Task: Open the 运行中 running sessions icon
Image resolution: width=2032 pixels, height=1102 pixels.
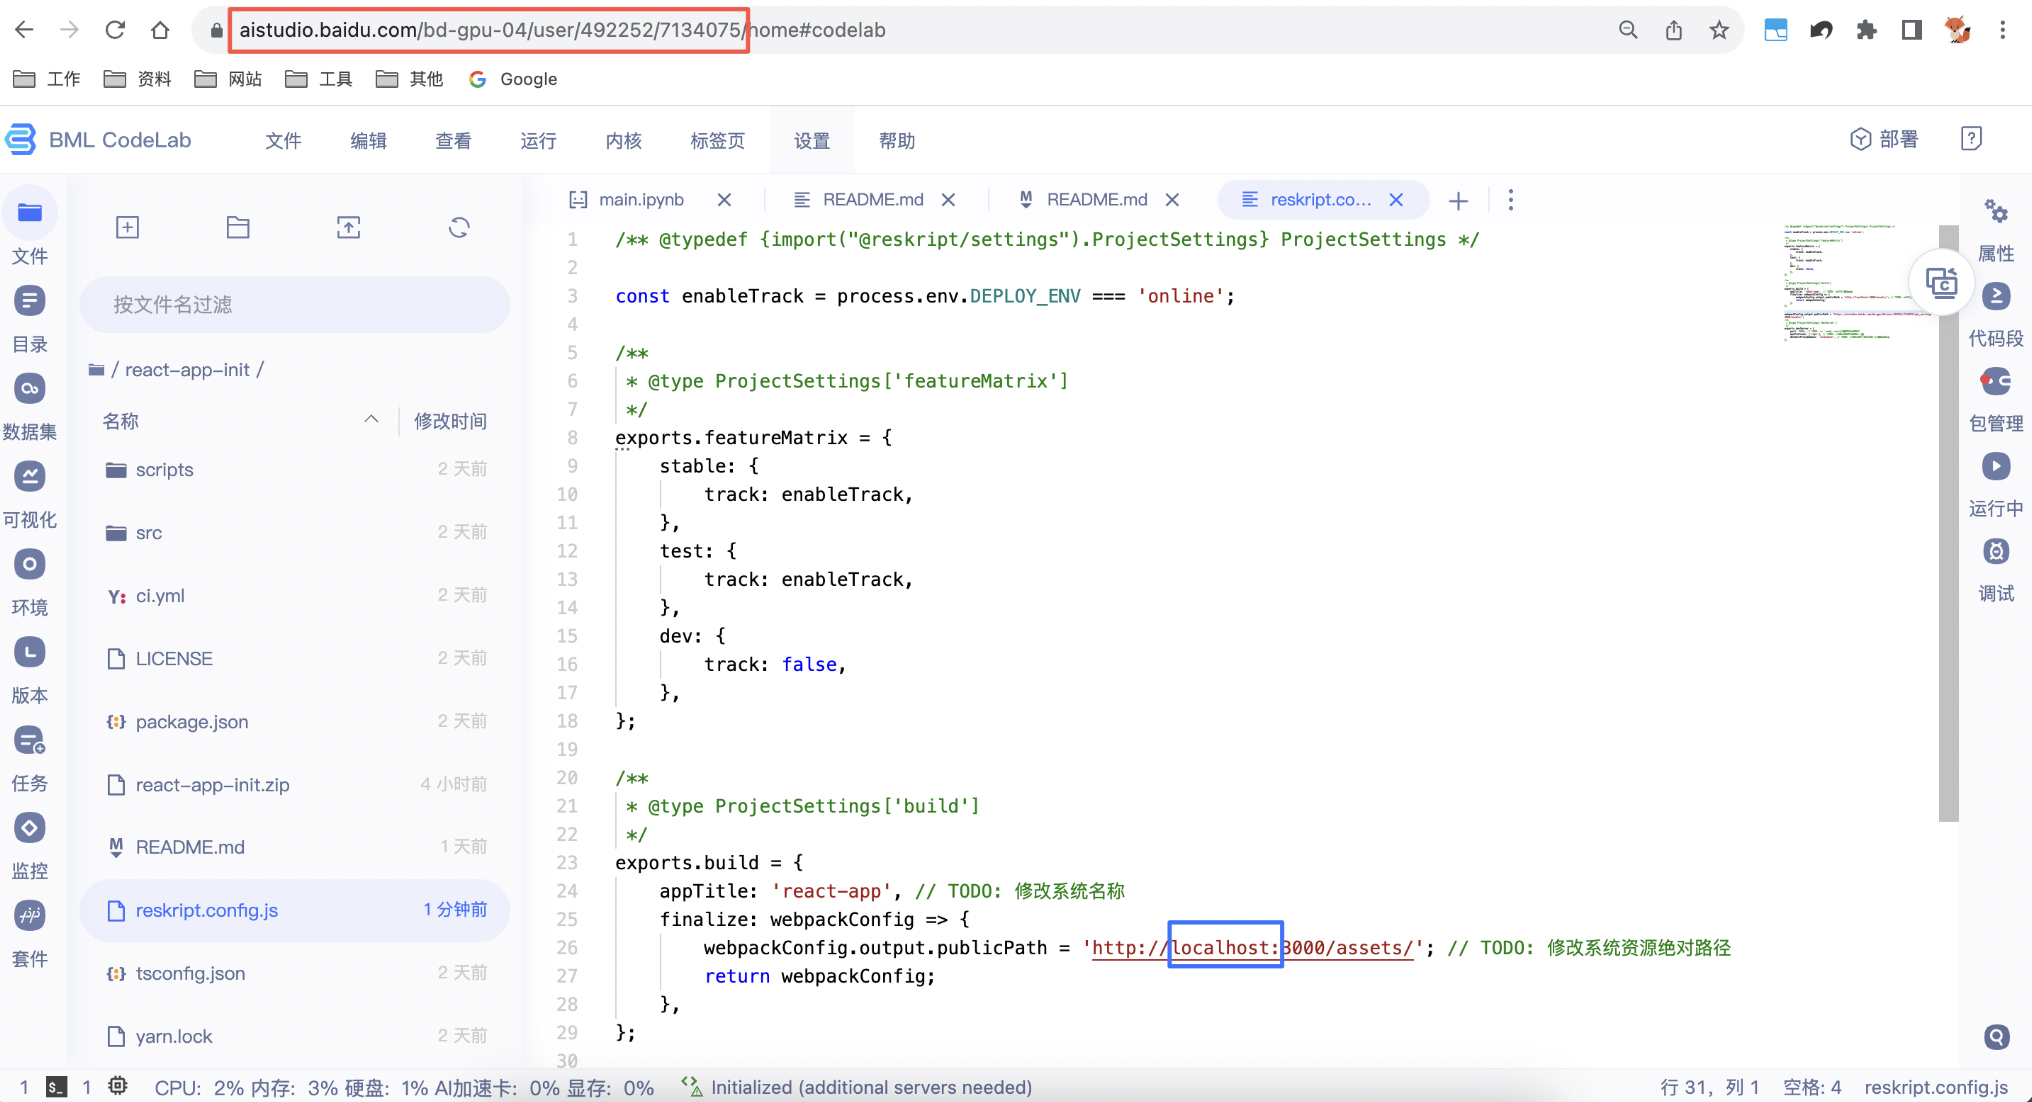Action: pyautogui.click(x=1996, y=466)
